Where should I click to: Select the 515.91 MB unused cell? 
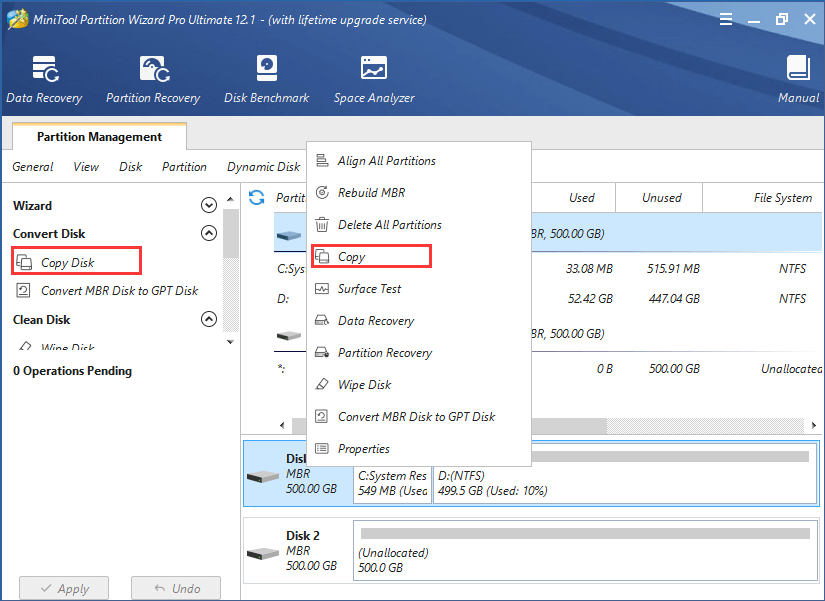[673, 268]
